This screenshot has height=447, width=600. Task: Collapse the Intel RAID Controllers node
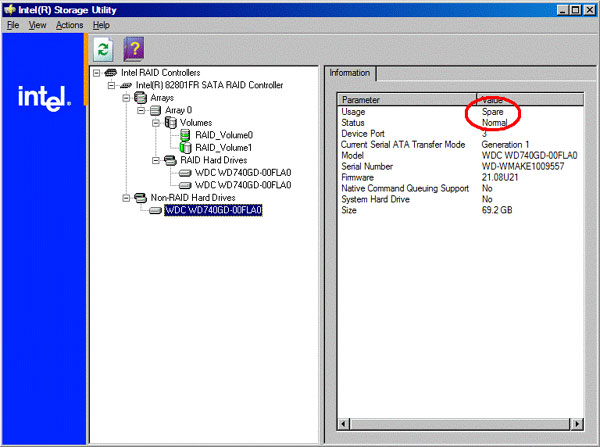97,73
